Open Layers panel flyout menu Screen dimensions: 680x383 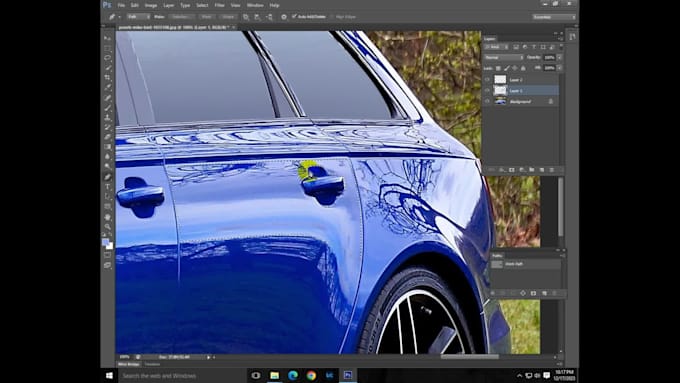[560, 39]
